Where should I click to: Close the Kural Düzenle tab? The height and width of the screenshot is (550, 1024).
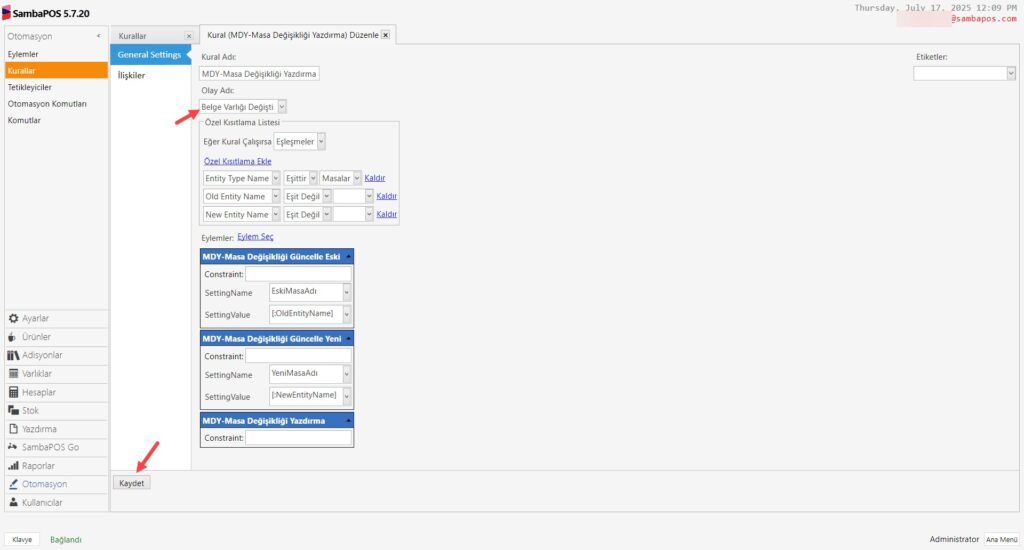tap(386, 35)
